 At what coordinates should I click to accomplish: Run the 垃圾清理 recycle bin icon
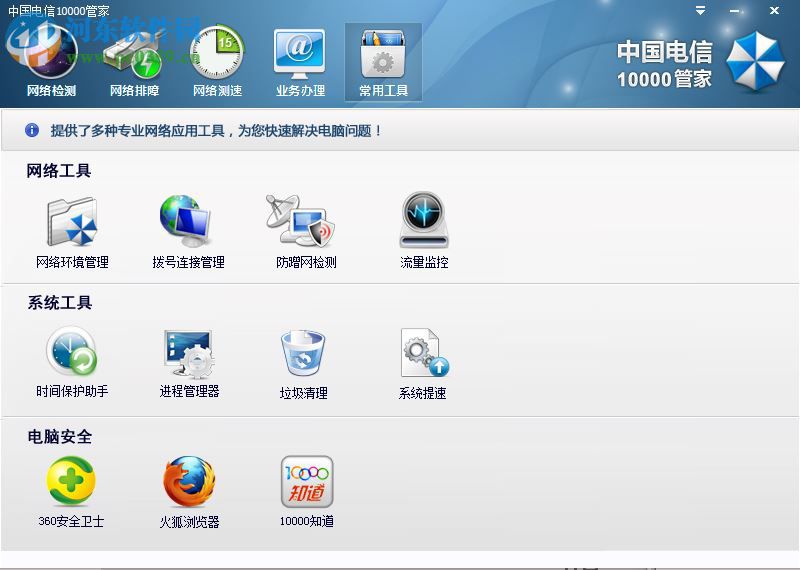(303, 353)
